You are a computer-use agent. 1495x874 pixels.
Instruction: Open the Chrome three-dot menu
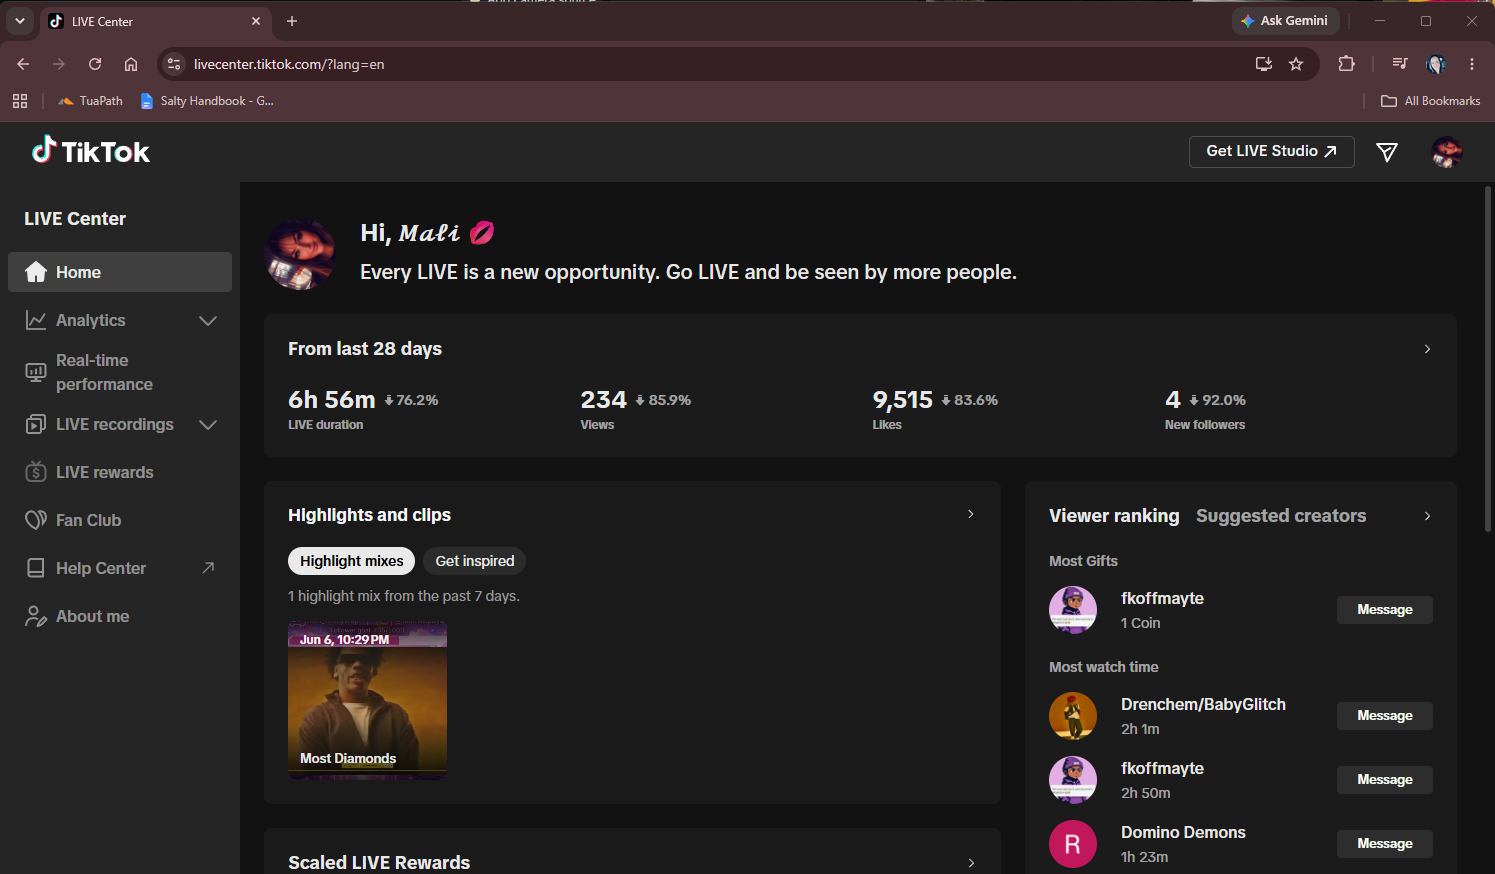tap(1472, 64)
